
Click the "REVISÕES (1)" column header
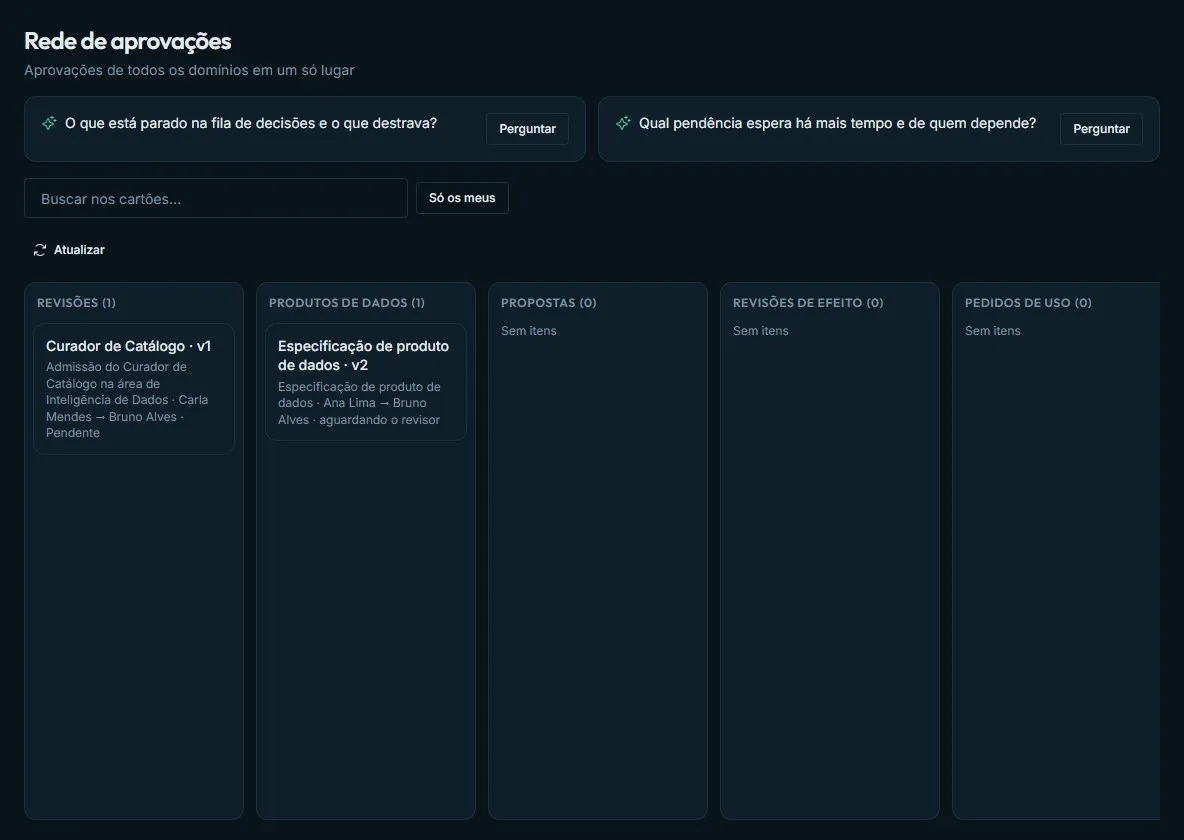click(76, 303)
